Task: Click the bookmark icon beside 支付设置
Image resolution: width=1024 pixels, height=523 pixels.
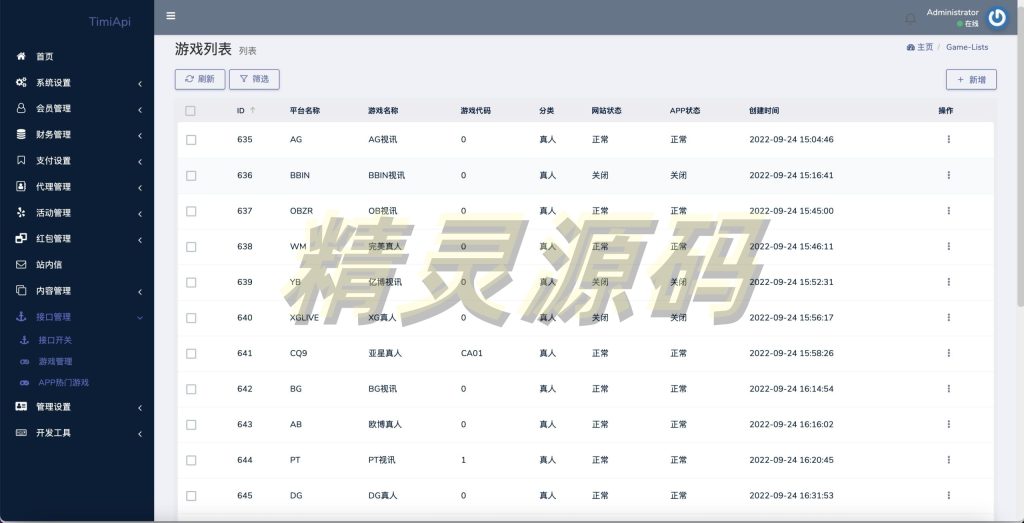Action: pyautogui.click(x=21, y=161)
